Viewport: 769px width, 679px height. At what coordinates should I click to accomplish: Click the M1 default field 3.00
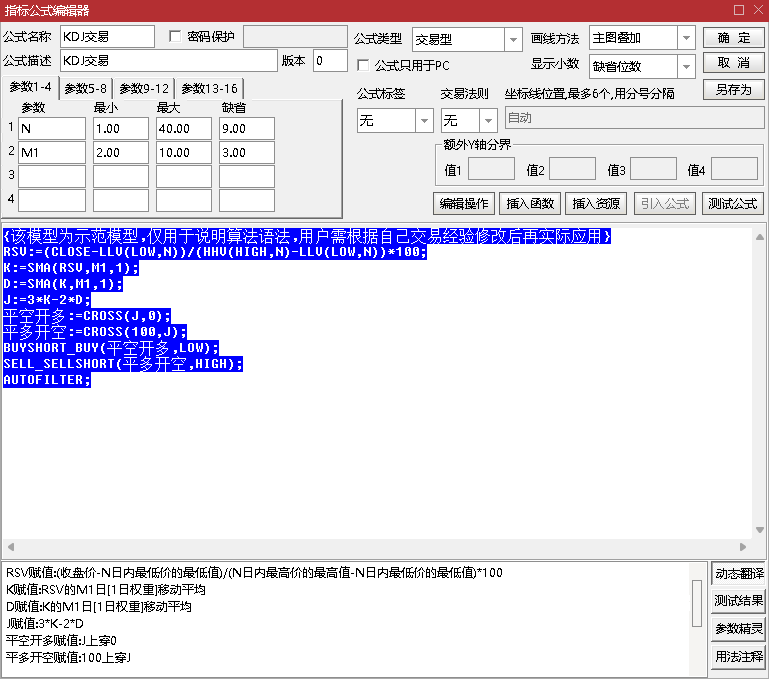[247, 153]
